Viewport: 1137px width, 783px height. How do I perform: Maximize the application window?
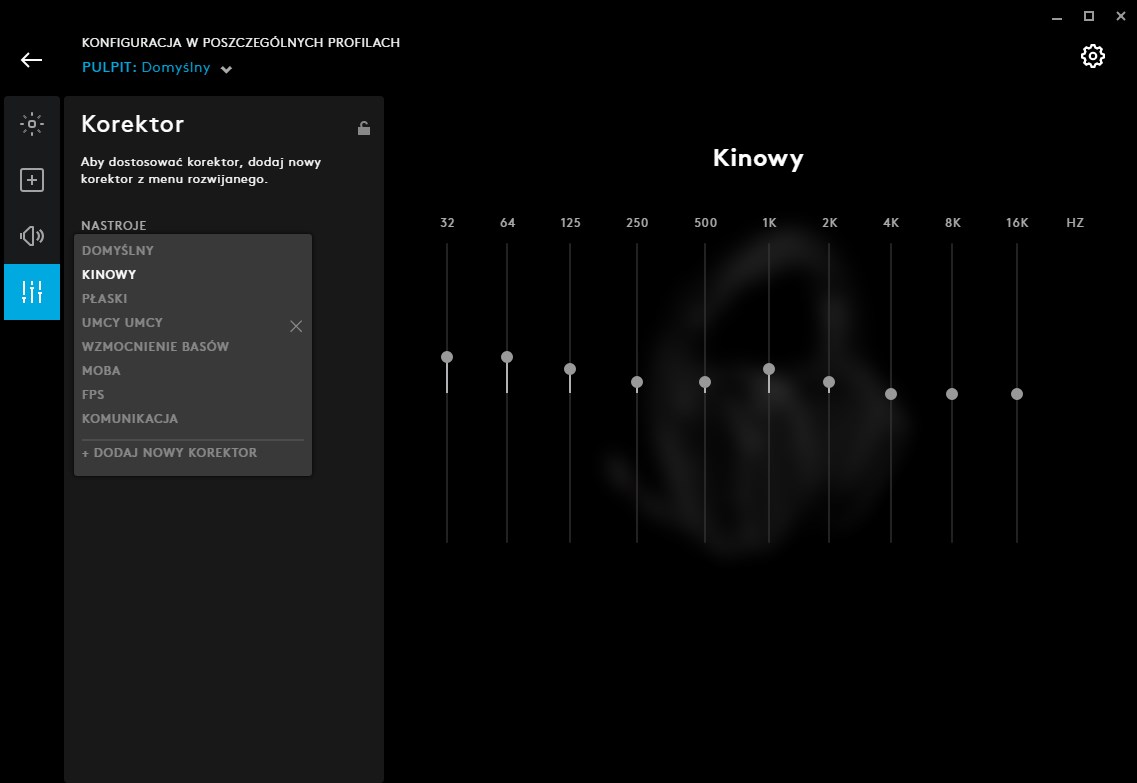(x=1089, y=16)
